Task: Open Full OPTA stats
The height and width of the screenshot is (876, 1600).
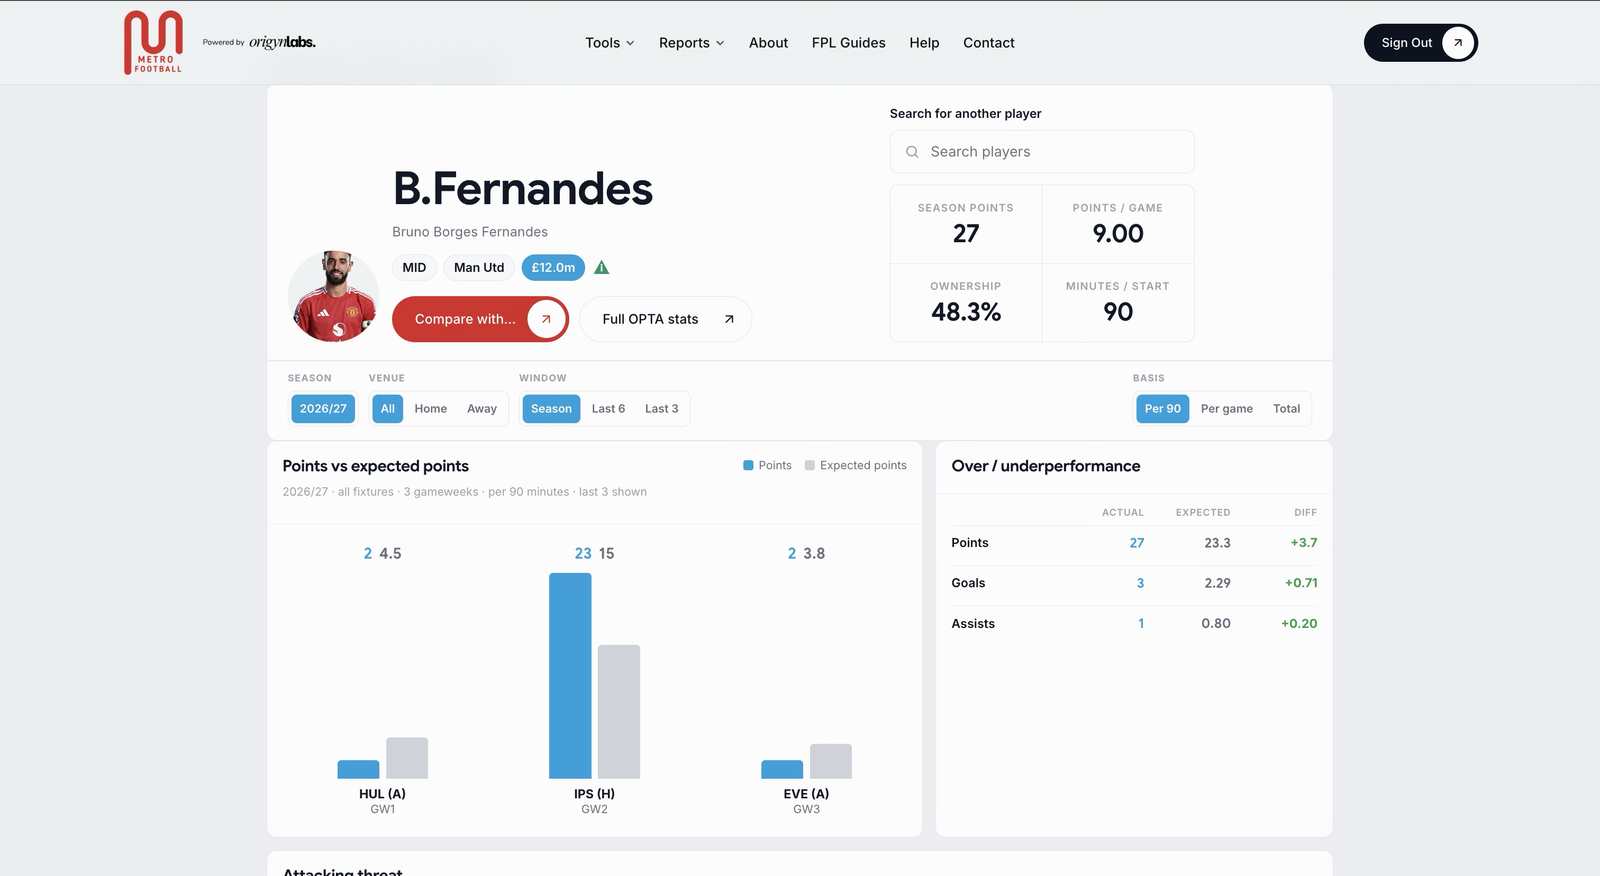Action: (x=665, y=319)
